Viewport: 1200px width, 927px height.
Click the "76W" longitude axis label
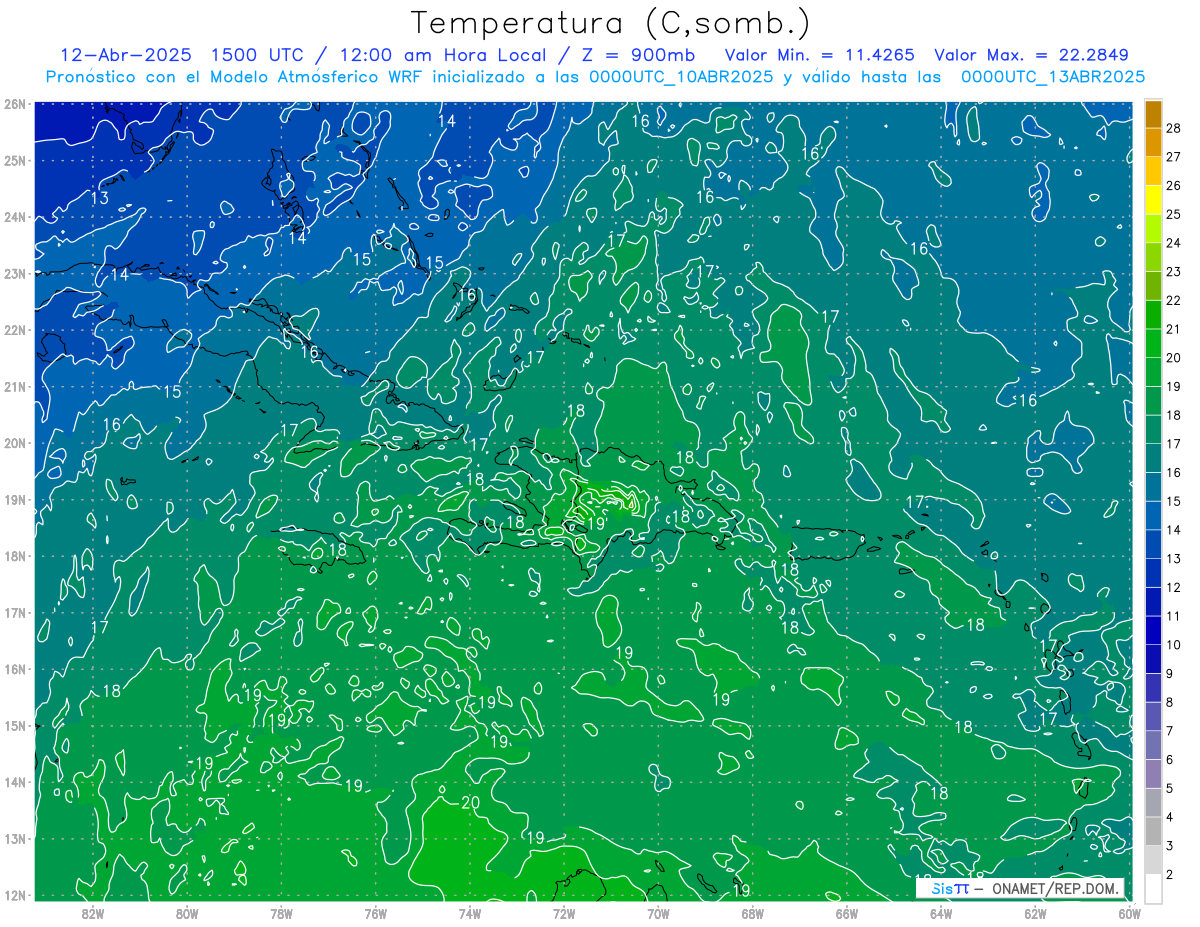point(376,913)
